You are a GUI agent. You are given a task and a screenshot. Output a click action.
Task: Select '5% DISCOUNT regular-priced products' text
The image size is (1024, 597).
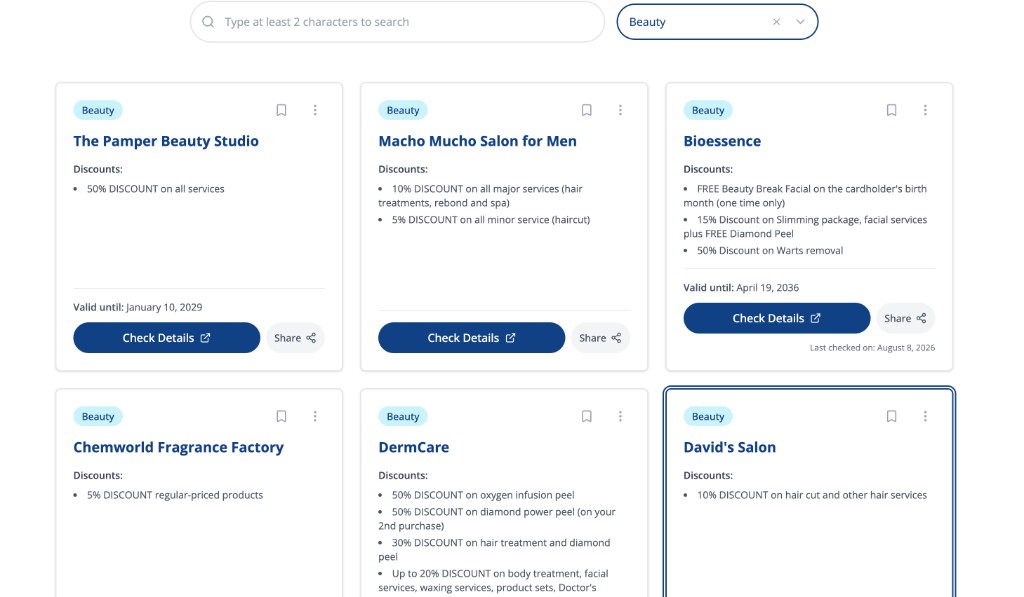(175, 495)
